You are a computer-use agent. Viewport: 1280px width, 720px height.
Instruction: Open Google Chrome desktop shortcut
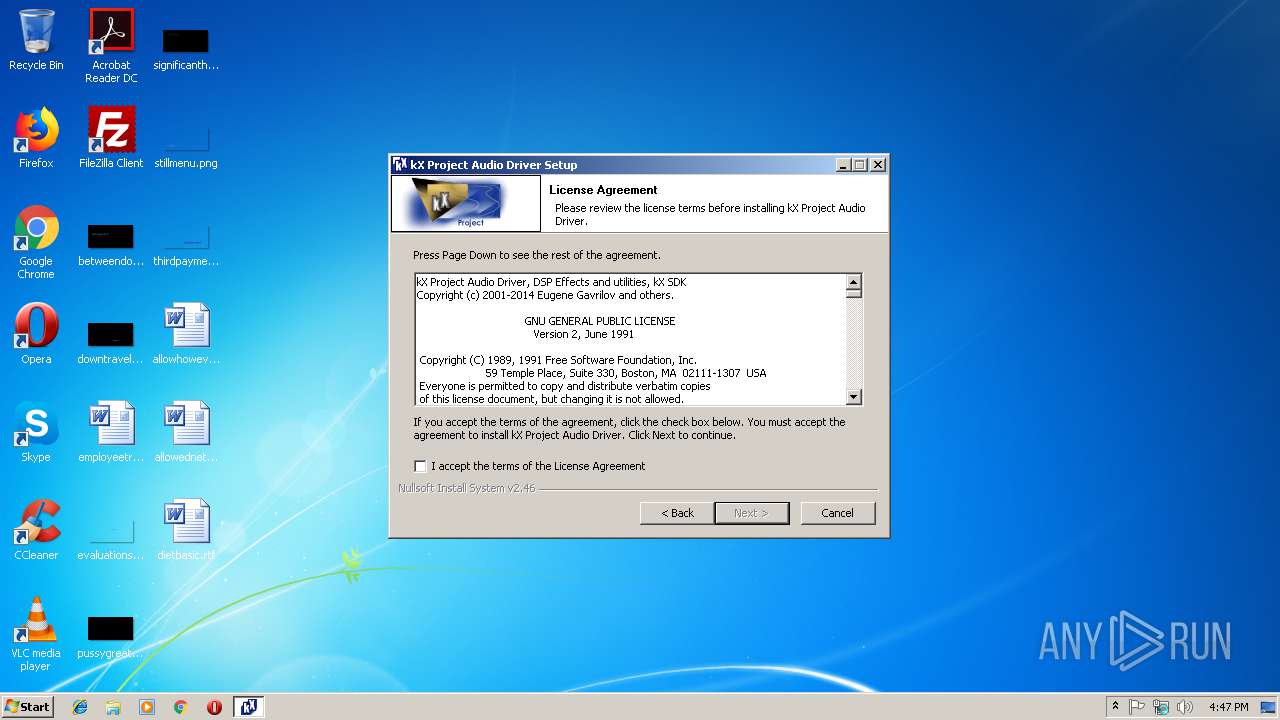[x=36, y=243]
